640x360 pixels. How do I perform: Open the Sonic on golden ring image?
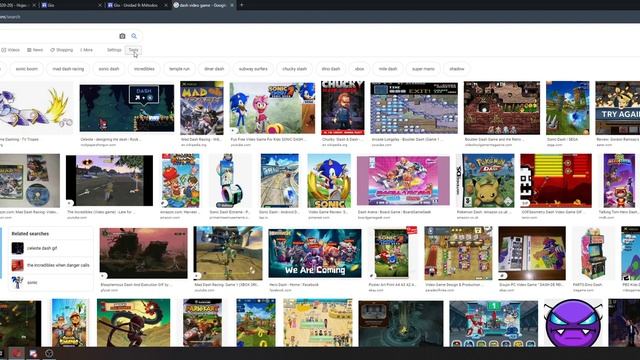point(329,180)
